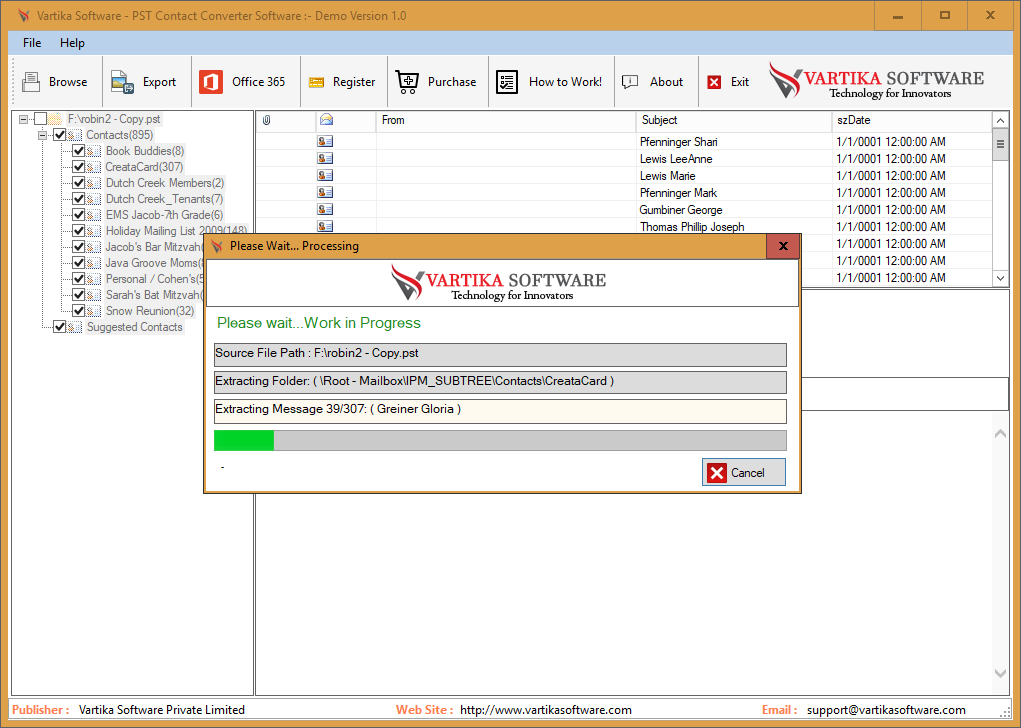Click the Vartika Software toolbar logo
This screenshot has height=728, width=1021.
click(x=876, y=81)
